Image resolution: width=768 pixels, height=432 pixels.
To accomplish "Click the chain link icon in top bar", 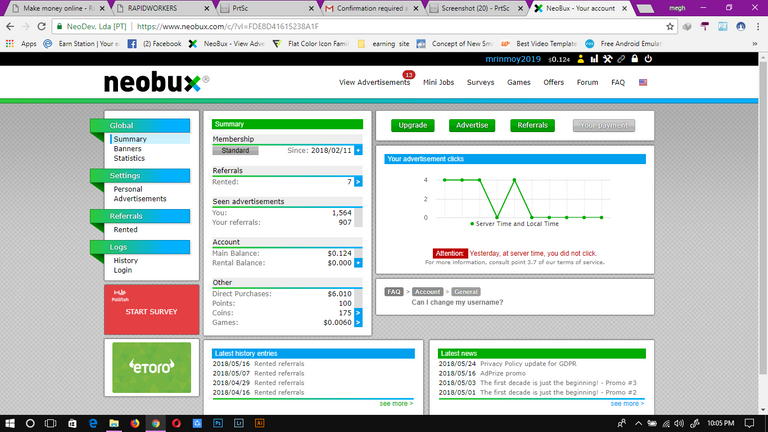I will [x=621, y=59].
